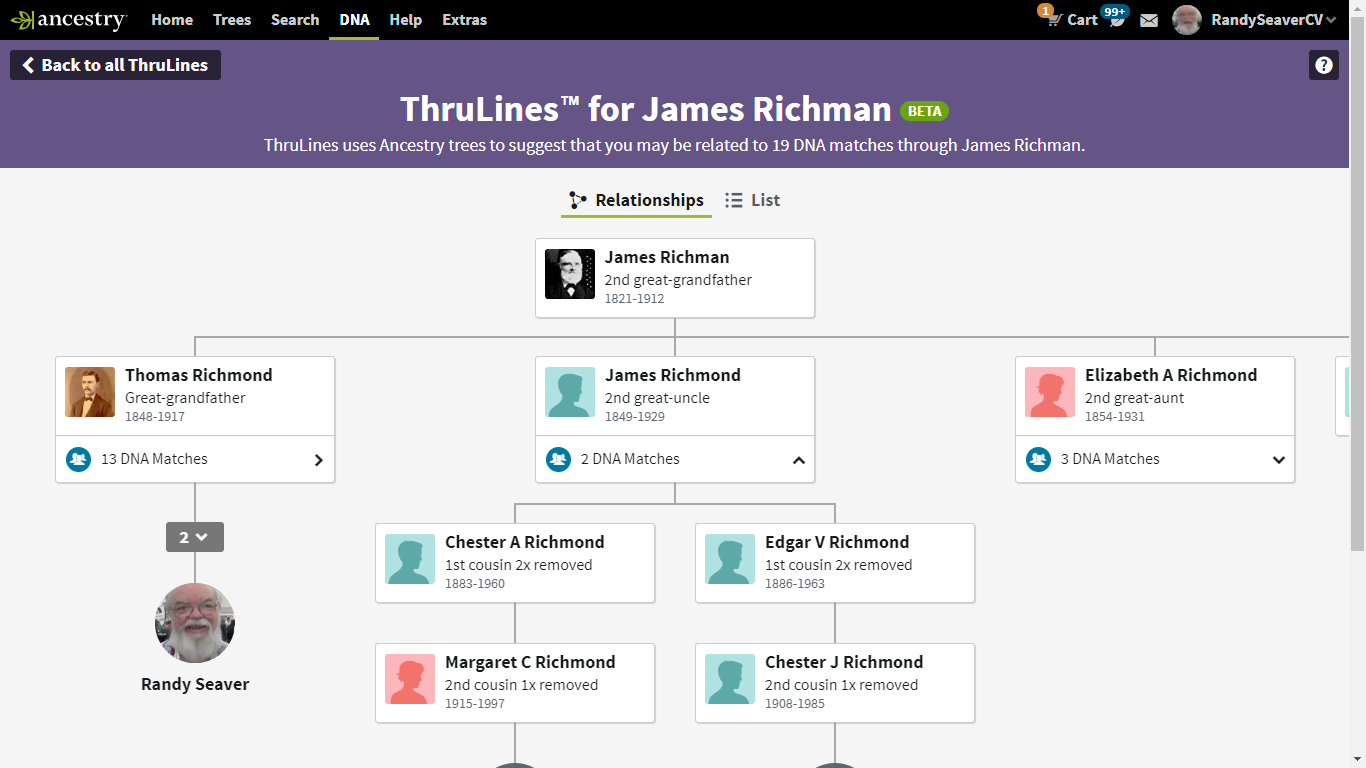Viewport: 1366px width, 768px height.
Task: Open the shopping cart icon
Action: [1054, 20]
